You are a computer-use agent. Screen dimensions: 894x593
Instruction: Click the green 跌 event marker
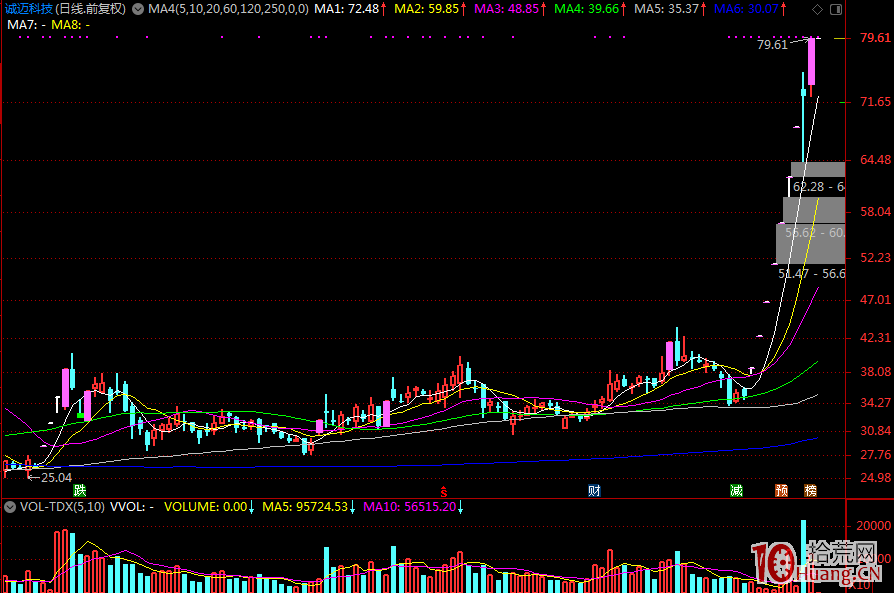(x=80, y=490)
